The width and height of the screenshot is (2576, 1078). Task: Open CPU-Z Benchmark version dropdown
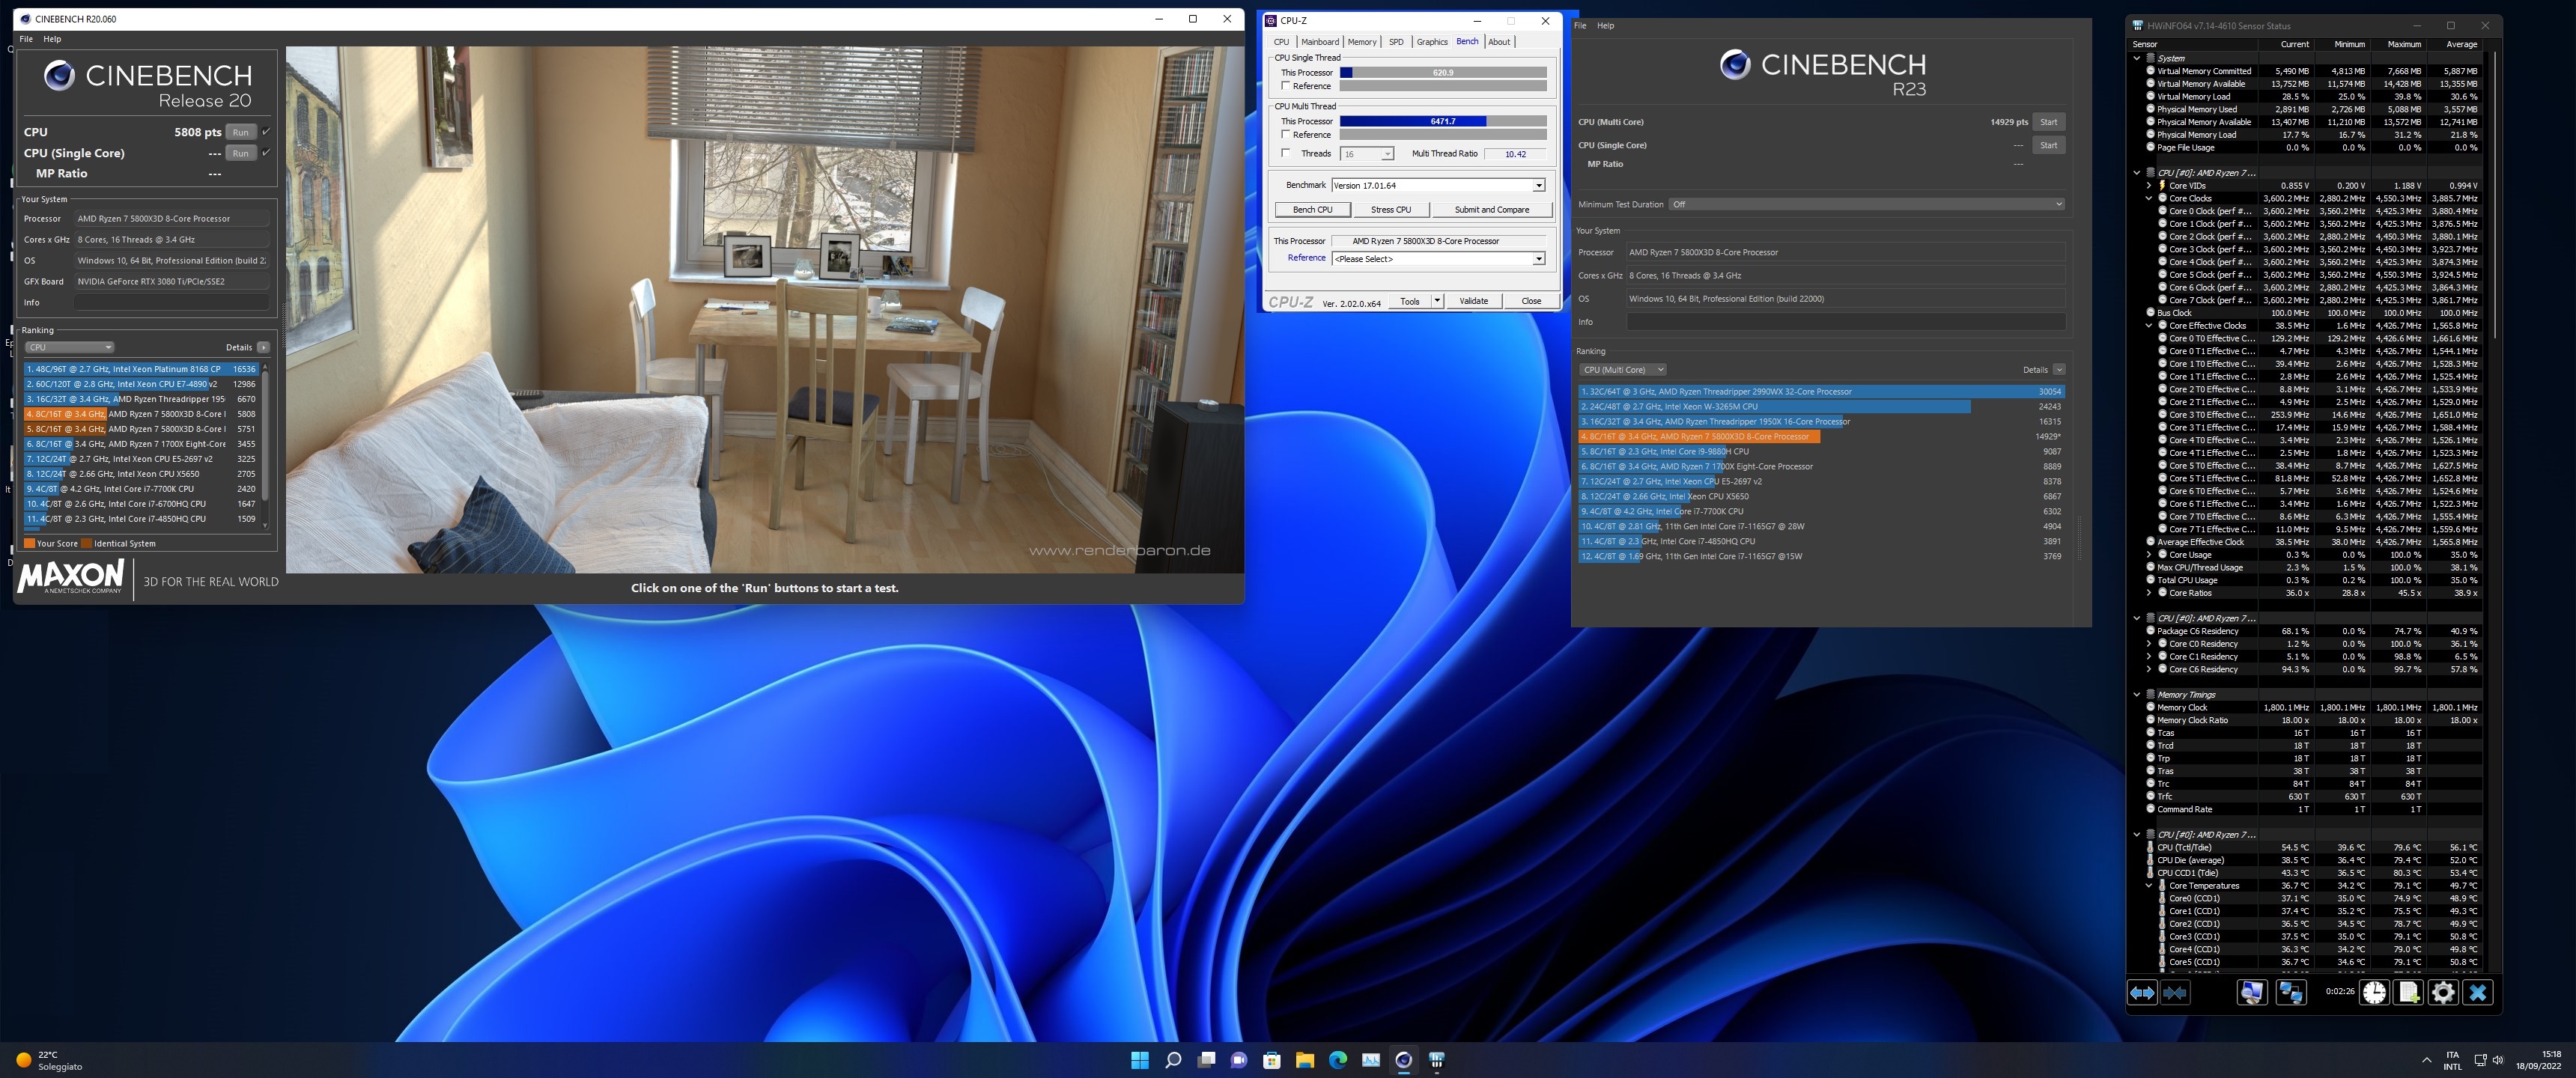(x=1538, y=185)
